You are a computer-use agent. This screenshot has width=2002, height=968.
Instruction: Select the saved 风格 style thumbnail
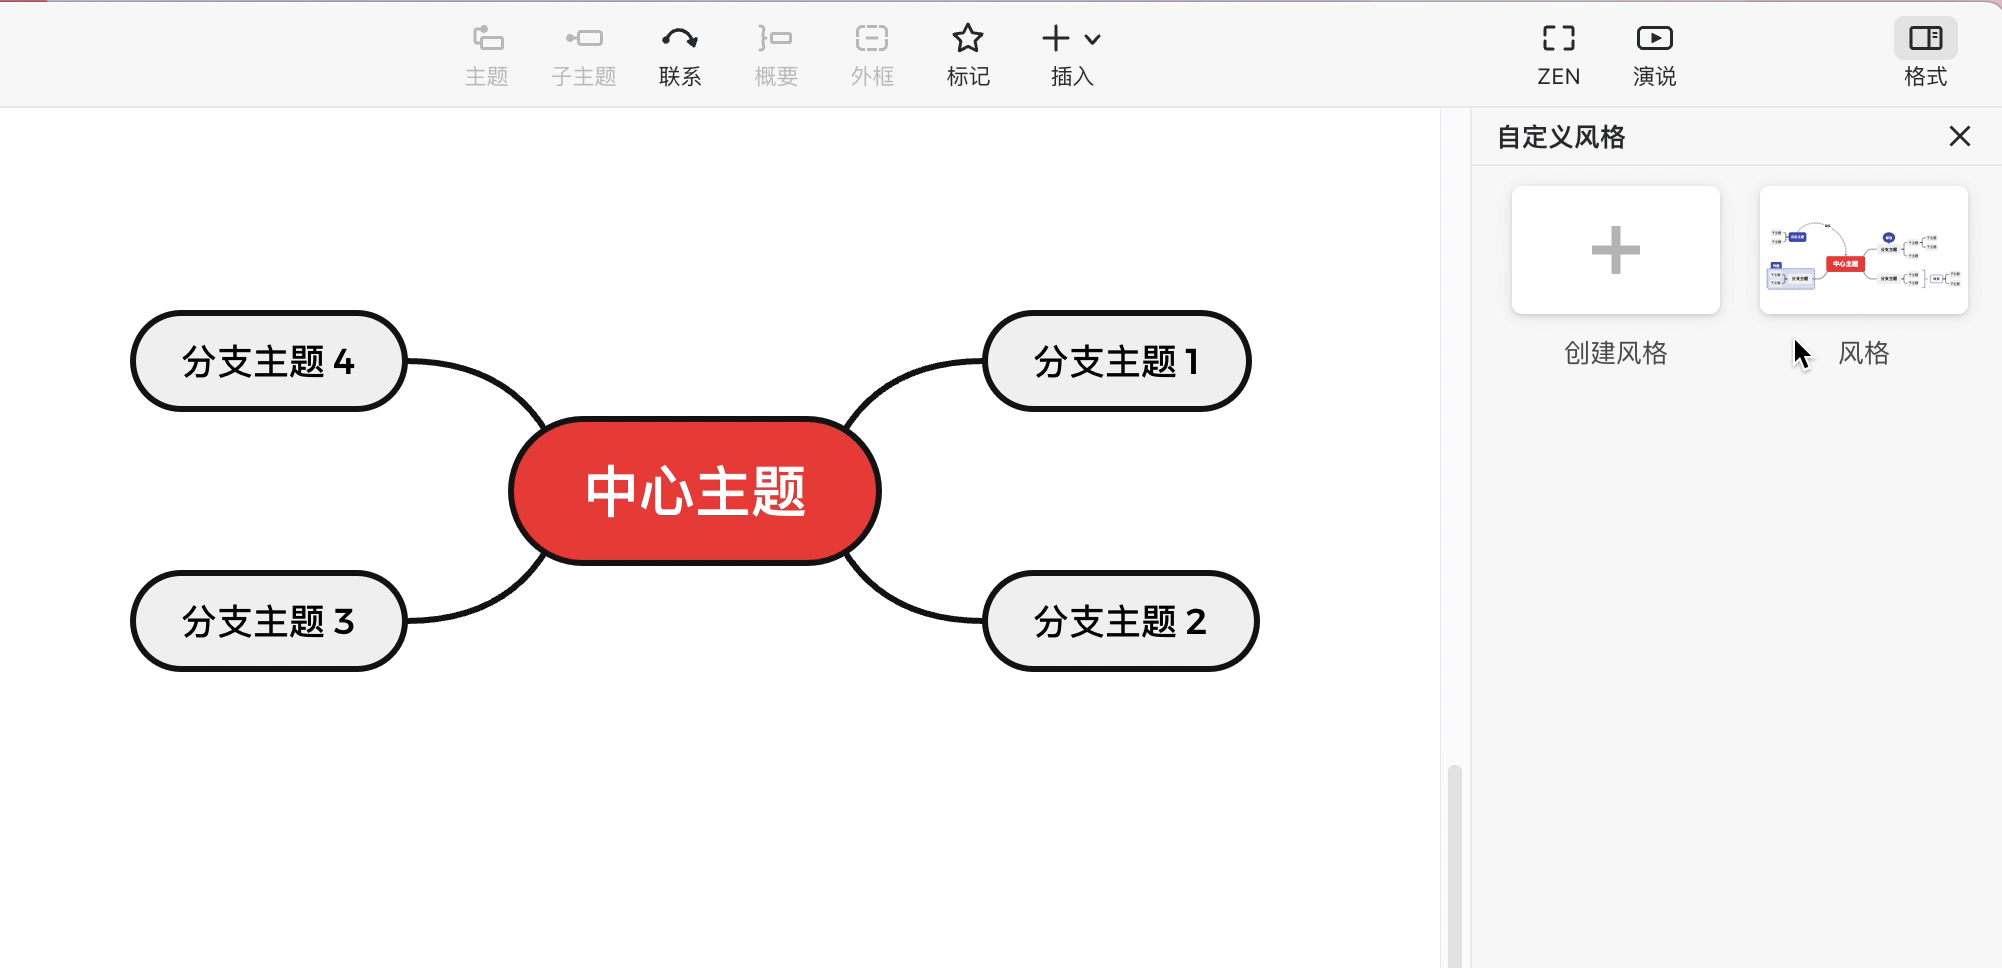click(1863, 250)
